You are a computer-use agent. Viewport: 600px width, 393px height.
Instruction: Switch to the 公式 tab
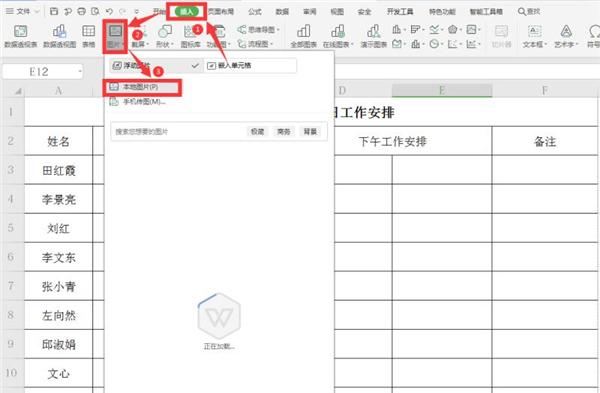255,11
